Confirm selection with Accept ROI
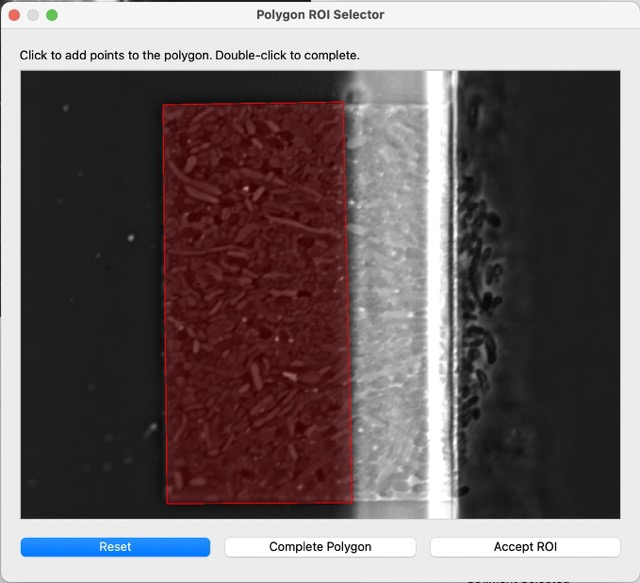This screenshot has width=640, height=583. [x=525, y=547]
